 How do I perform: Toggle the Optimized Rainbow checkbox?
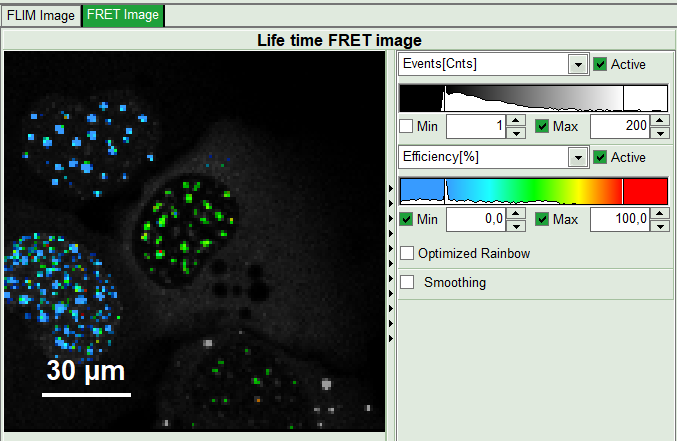(407, 253)
